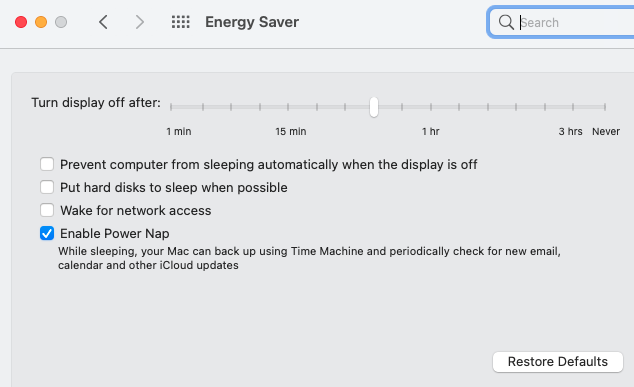Viewport: 634px width, 387px height.
Task: Set display off slider to 15 min tick
Action: [x=288, y=107]
